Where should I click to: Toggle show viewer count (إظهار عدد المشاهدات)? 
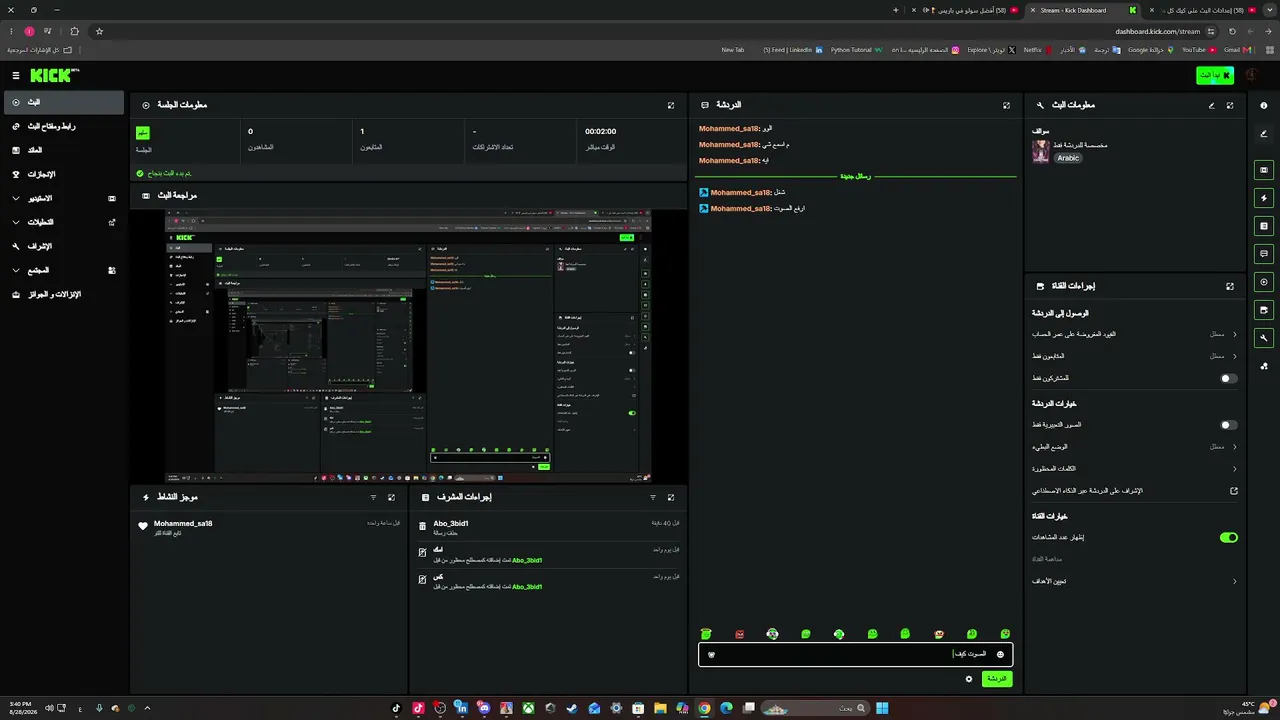1229,537
